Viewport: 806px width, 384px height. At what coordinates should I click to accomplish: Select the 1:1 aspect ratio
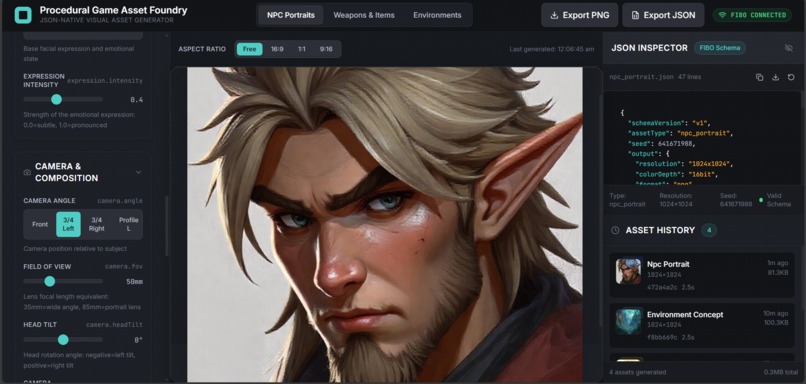[x=301, y=49]
